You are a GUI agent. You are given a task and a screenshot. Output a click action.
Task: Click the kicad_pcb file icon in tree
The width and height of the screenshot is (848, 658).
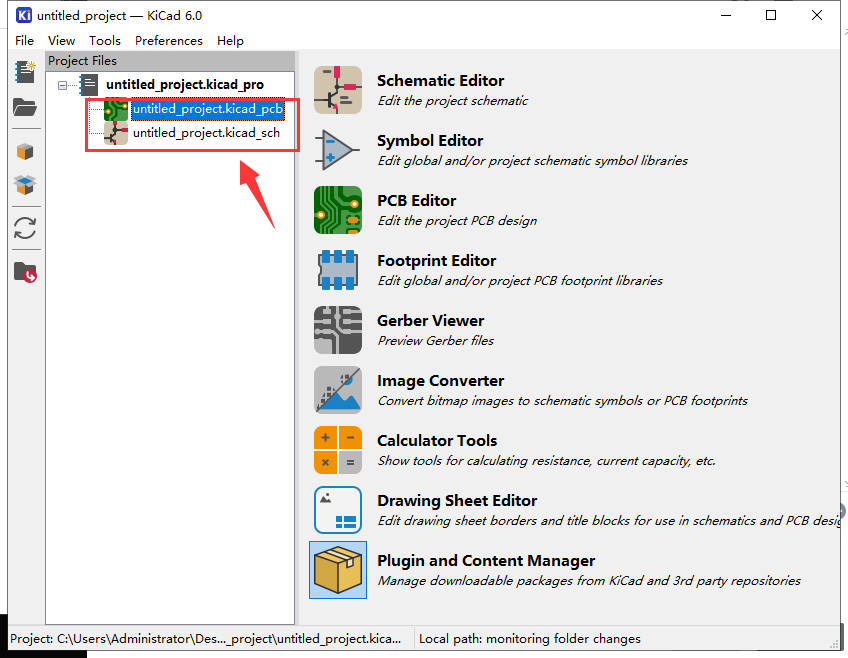pyautogui.click(x=116, y=109)
